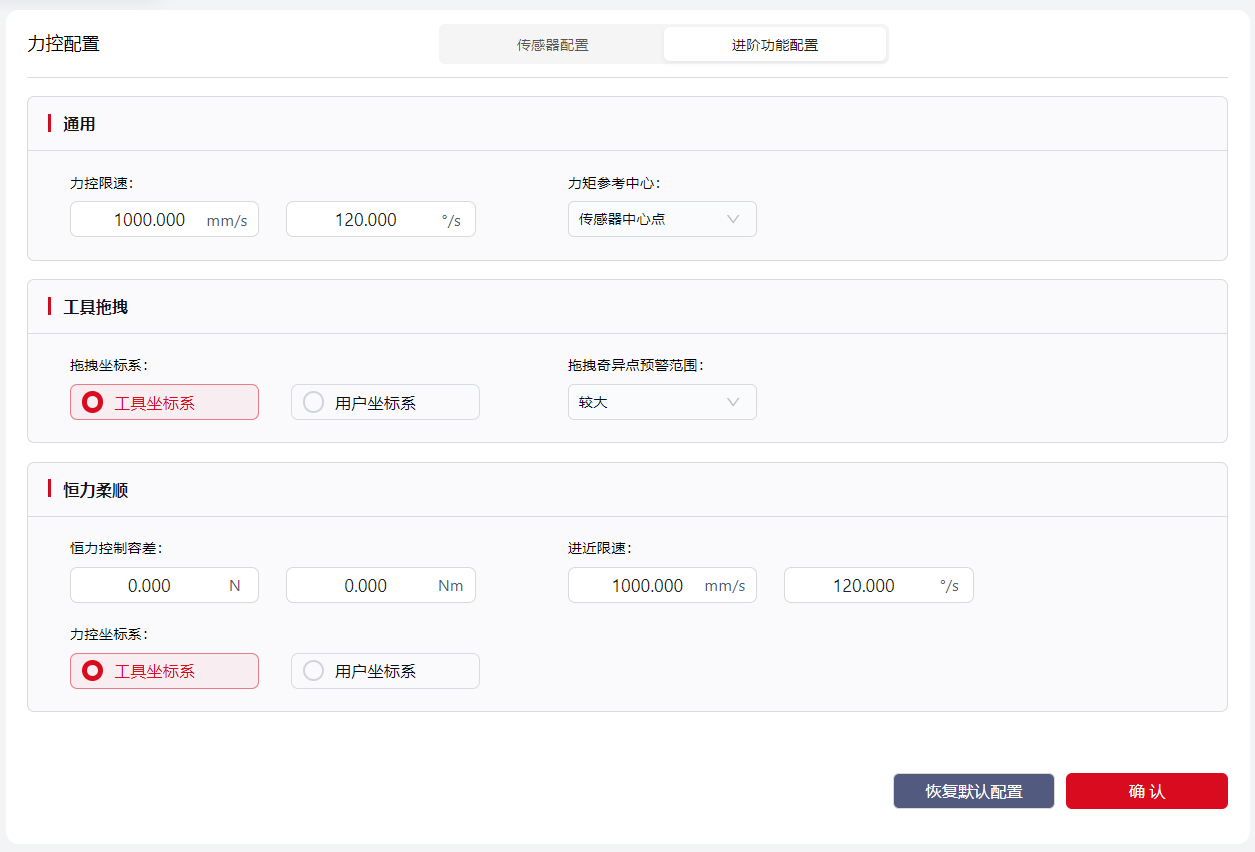Click the 恒力柔顺 section header
Screen dimensions: 1255x852
pyautogui.click(x=96, y=490)
